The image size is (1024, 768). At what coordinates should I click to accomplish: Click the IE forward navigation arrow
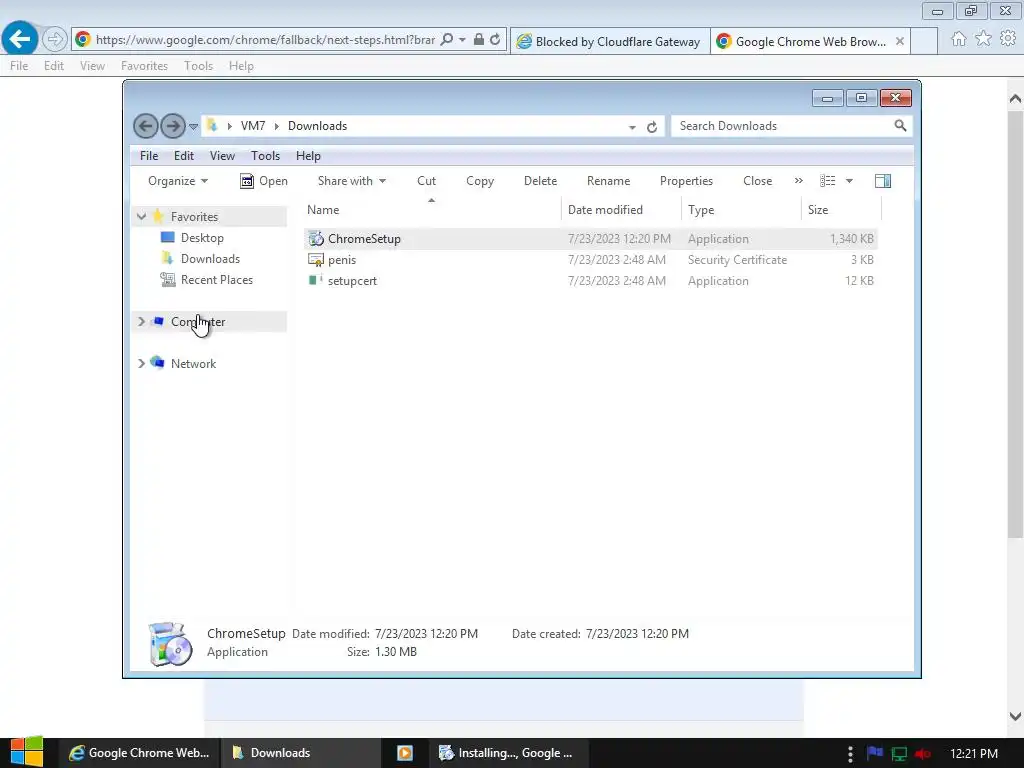(x=55, y=39)
